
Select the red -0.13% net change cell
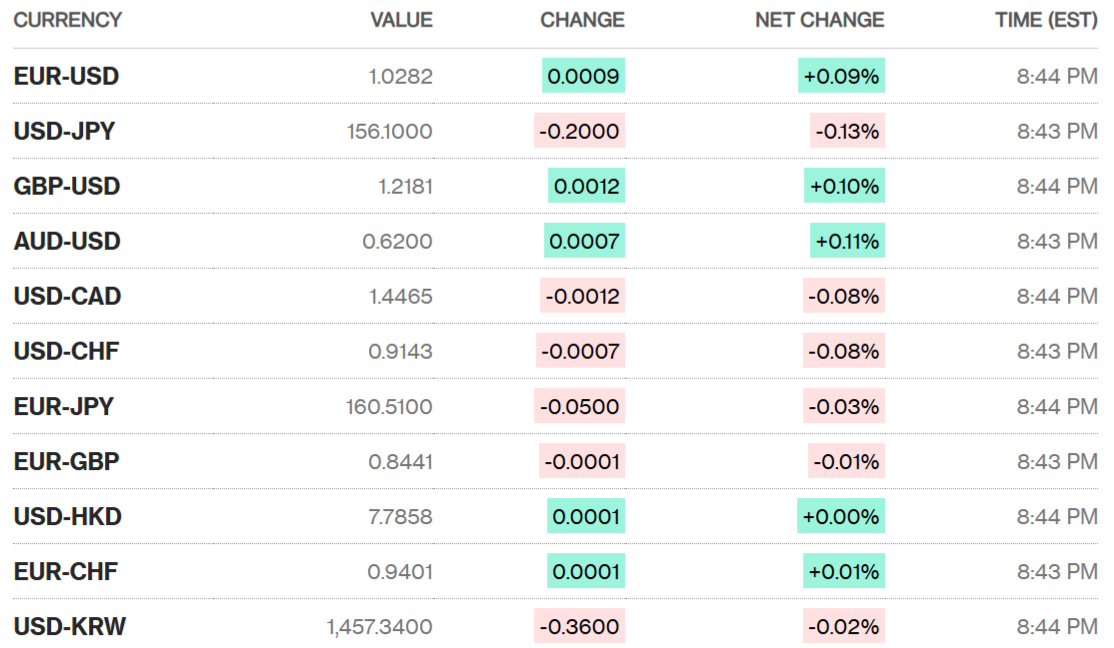point(847,131)
